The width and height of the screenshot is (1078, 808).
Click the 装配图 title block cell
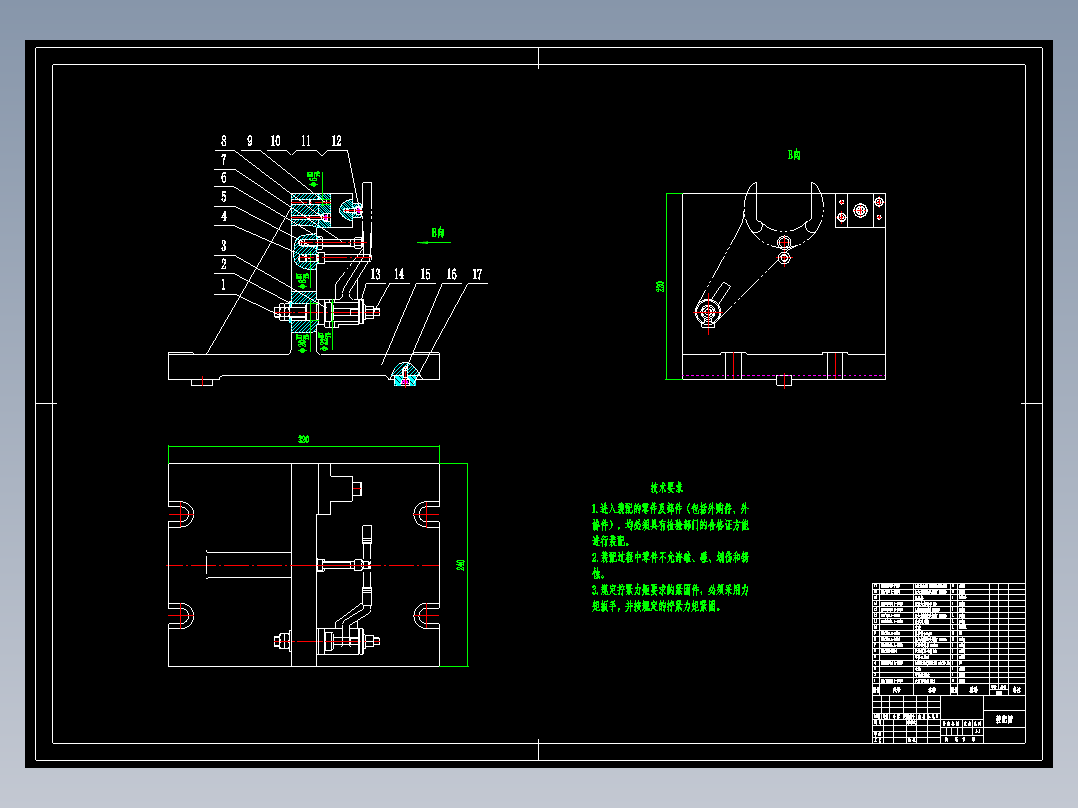coord(1004,719)
